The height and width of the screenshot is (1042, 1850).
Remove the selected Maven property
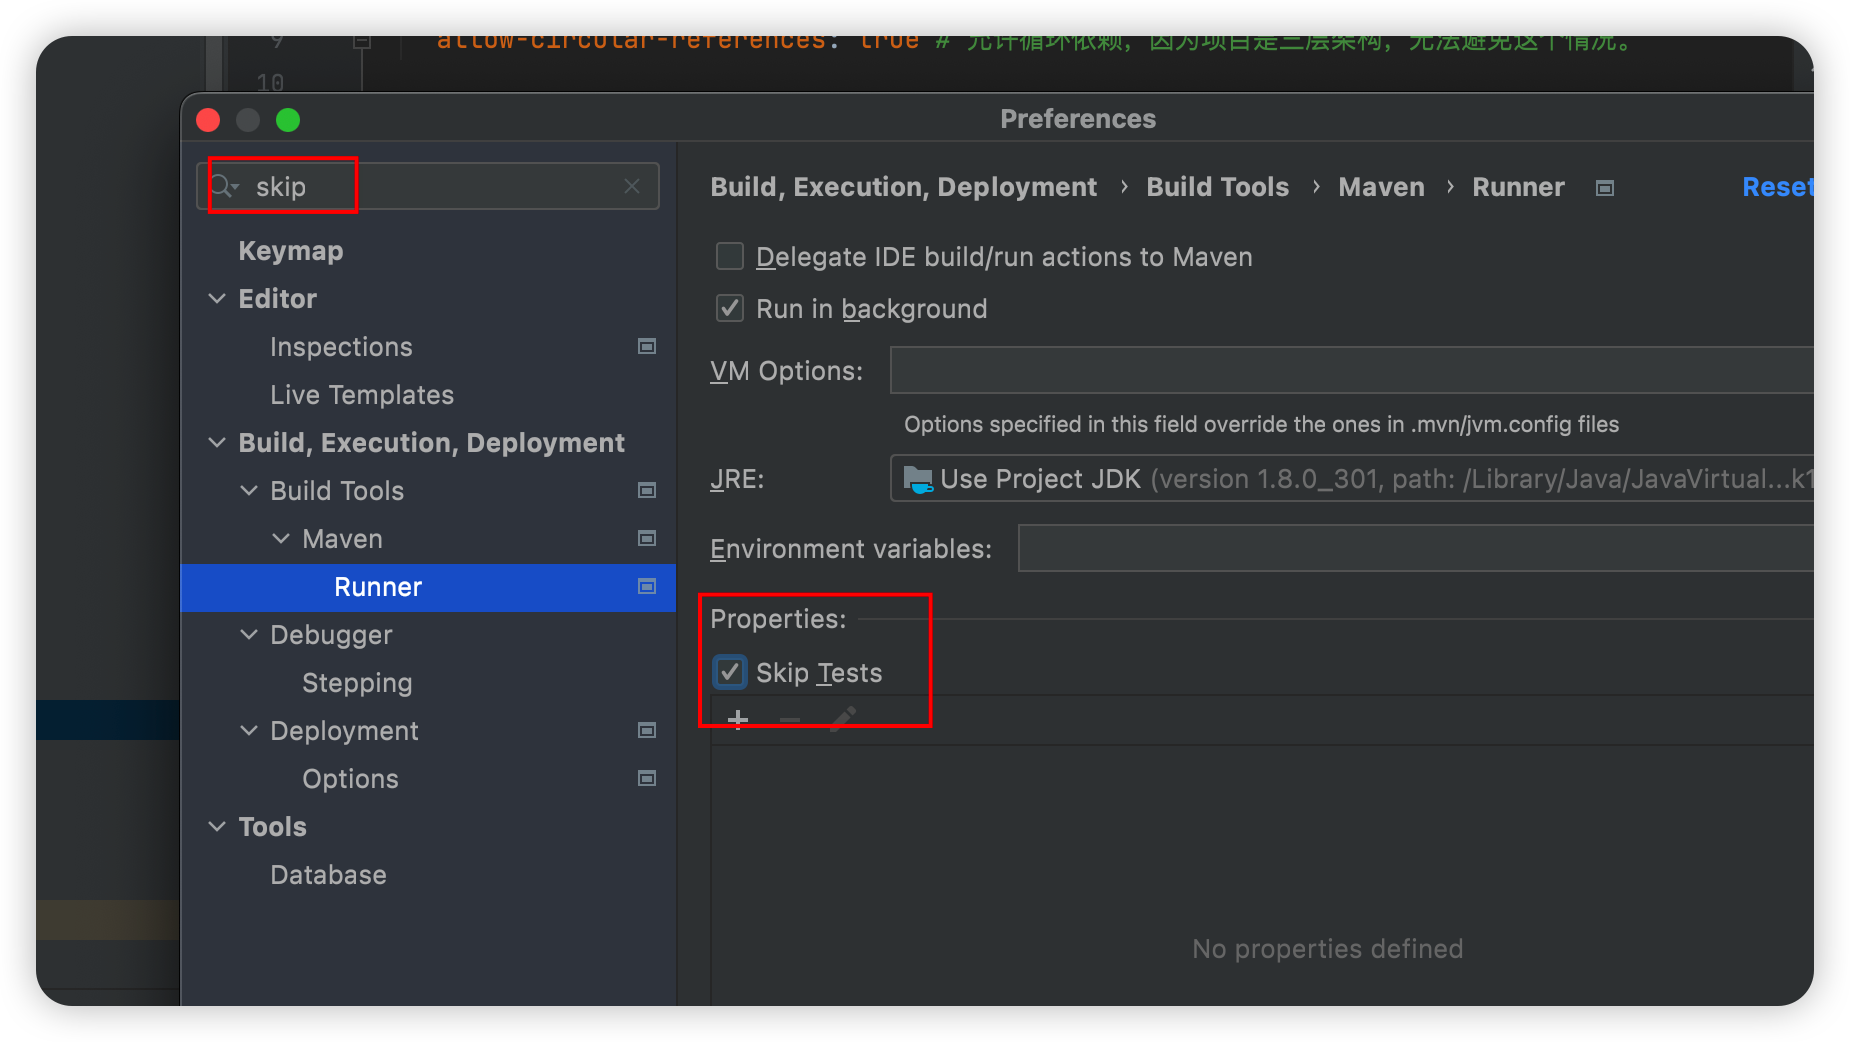[790, 719]
